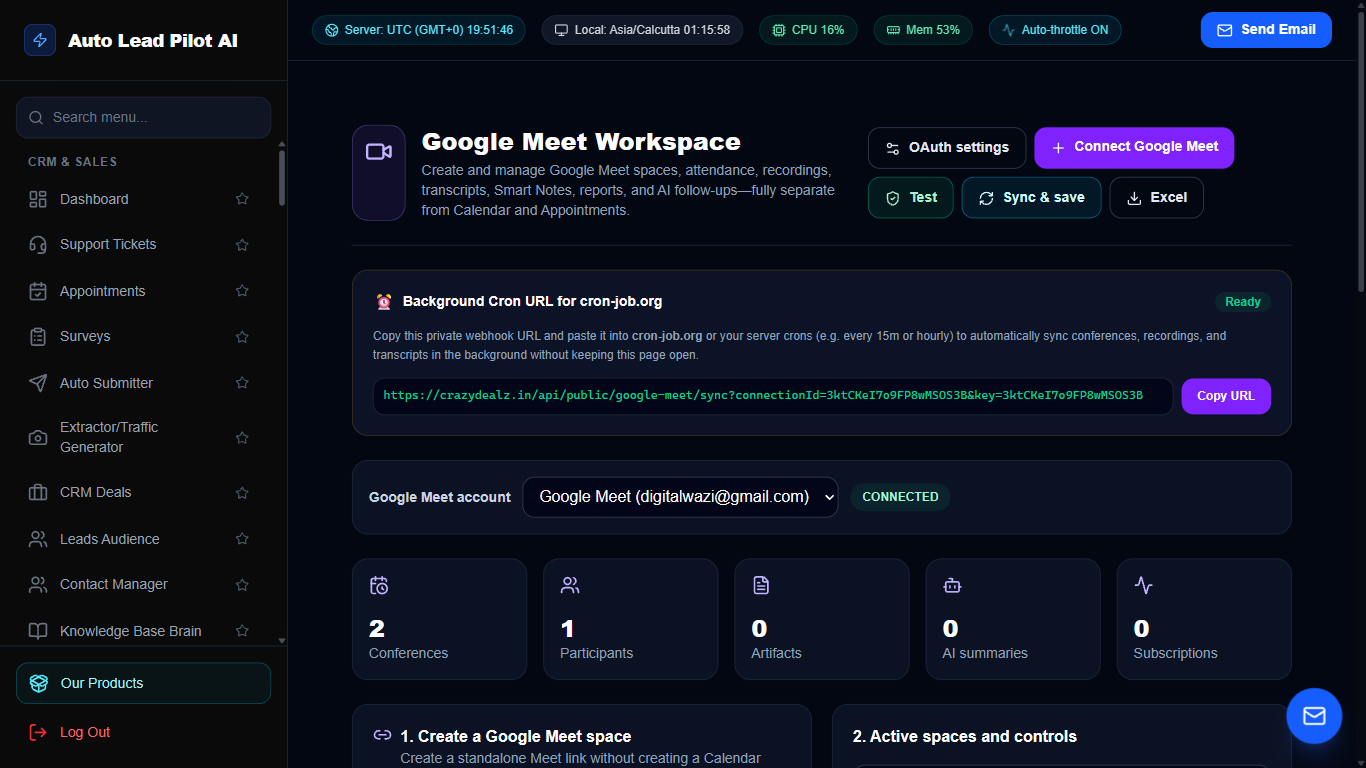Click the "0 AI summaries" stat card
Image resolution: width=1366 pixels, height=768 pixels.
click(1013, 619)
